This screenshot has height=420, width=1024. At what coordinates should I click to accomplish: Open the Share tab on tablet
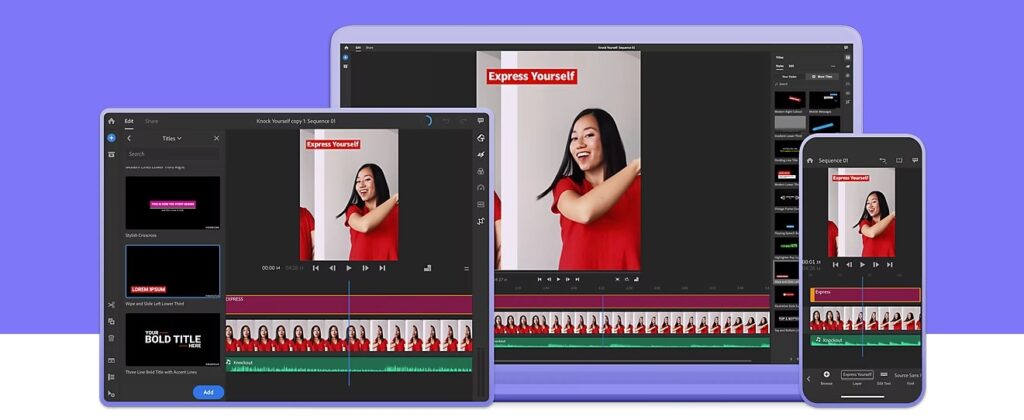point(152,121)
